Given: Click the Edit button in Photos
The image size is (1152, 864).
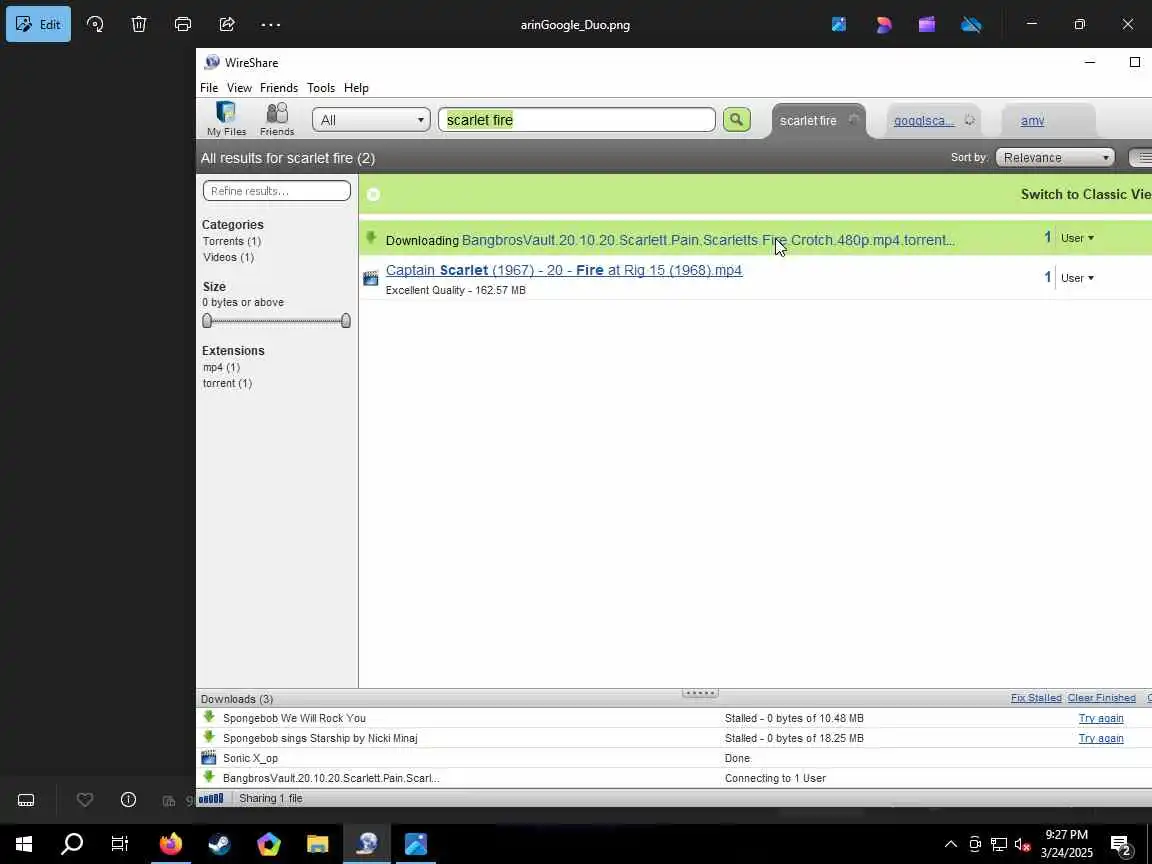Looking at the screenshot, I should 38,24.
